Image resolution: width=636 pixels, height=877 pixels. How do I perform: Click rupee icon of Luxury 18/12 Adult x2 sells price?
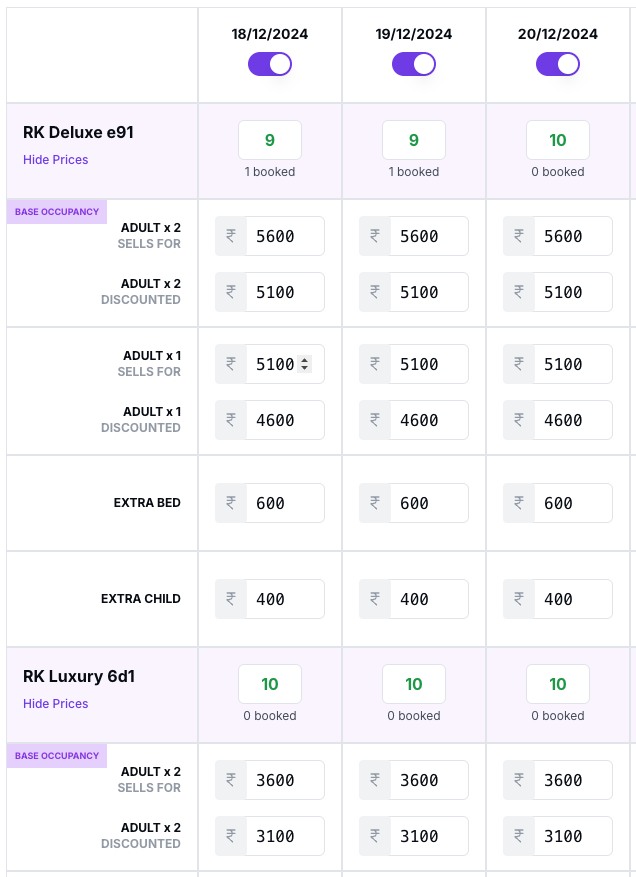tap(231, 780)
